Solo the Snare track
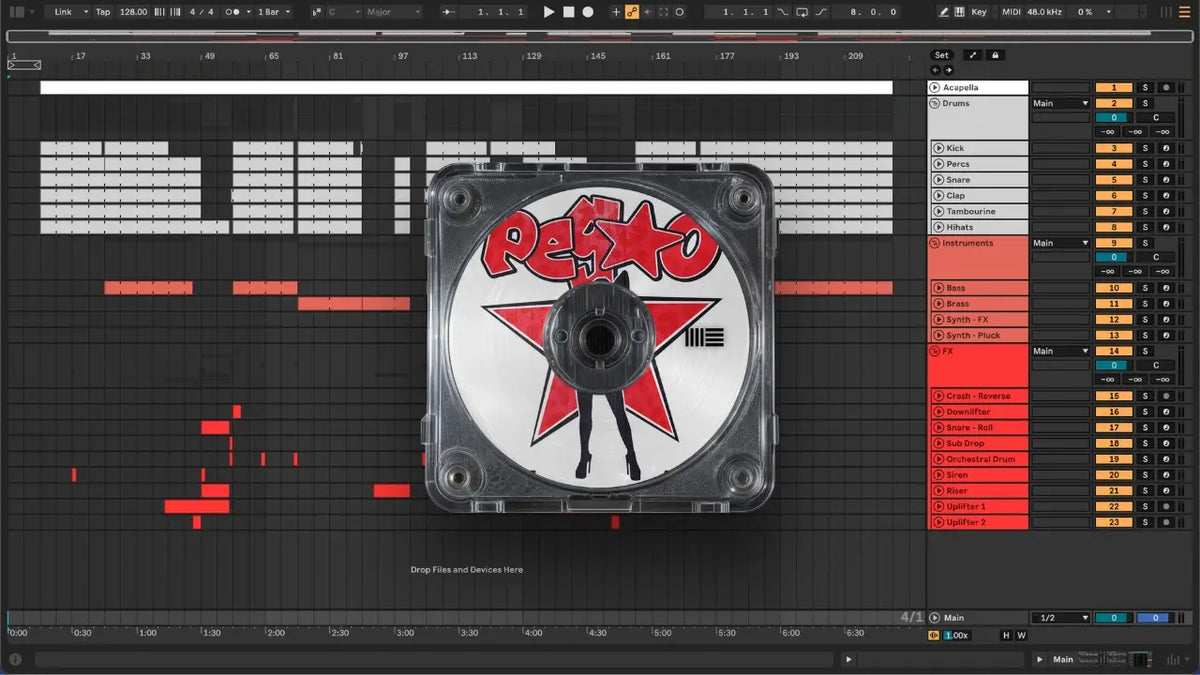 [x=1146, y=180]
